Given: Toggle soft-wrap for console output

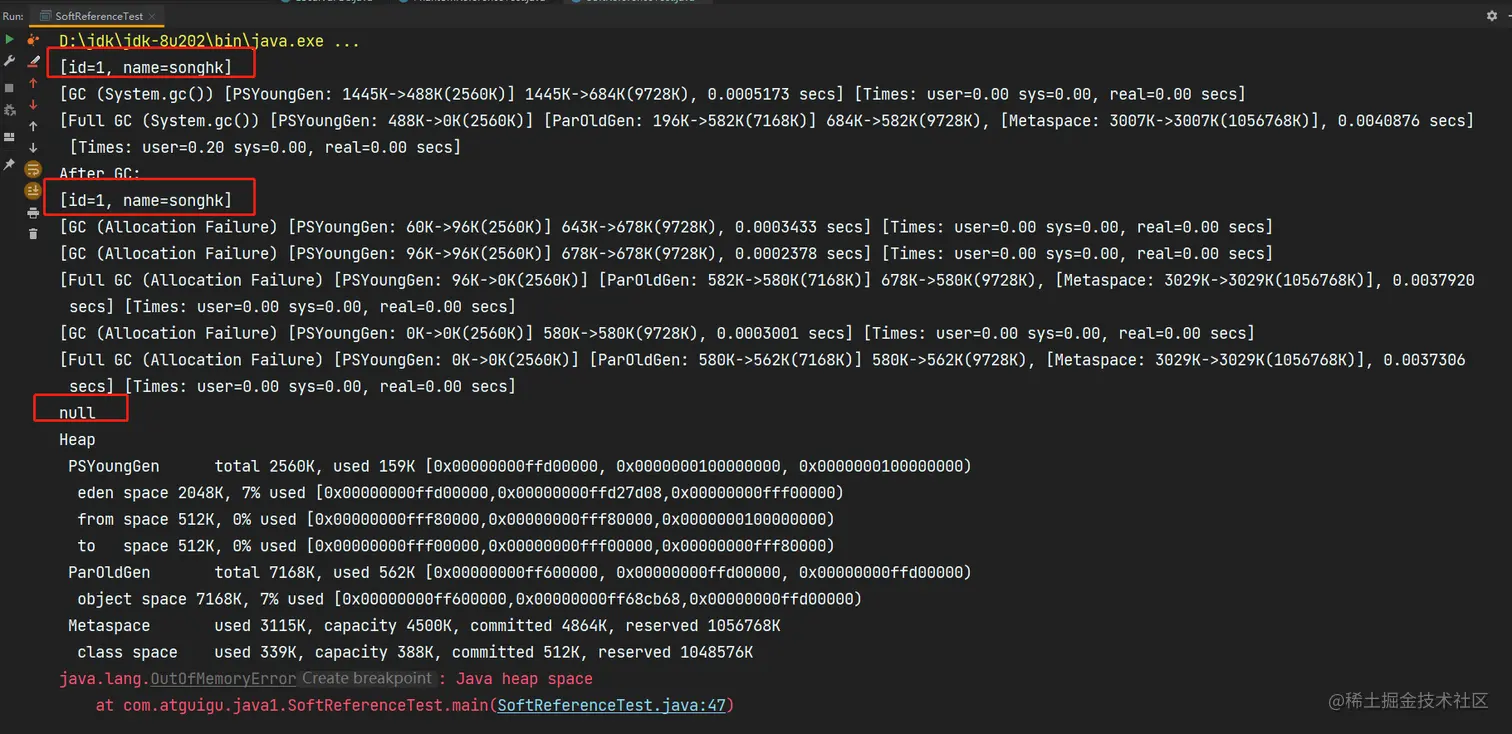Looking at the screenshot, I should 33,169.
